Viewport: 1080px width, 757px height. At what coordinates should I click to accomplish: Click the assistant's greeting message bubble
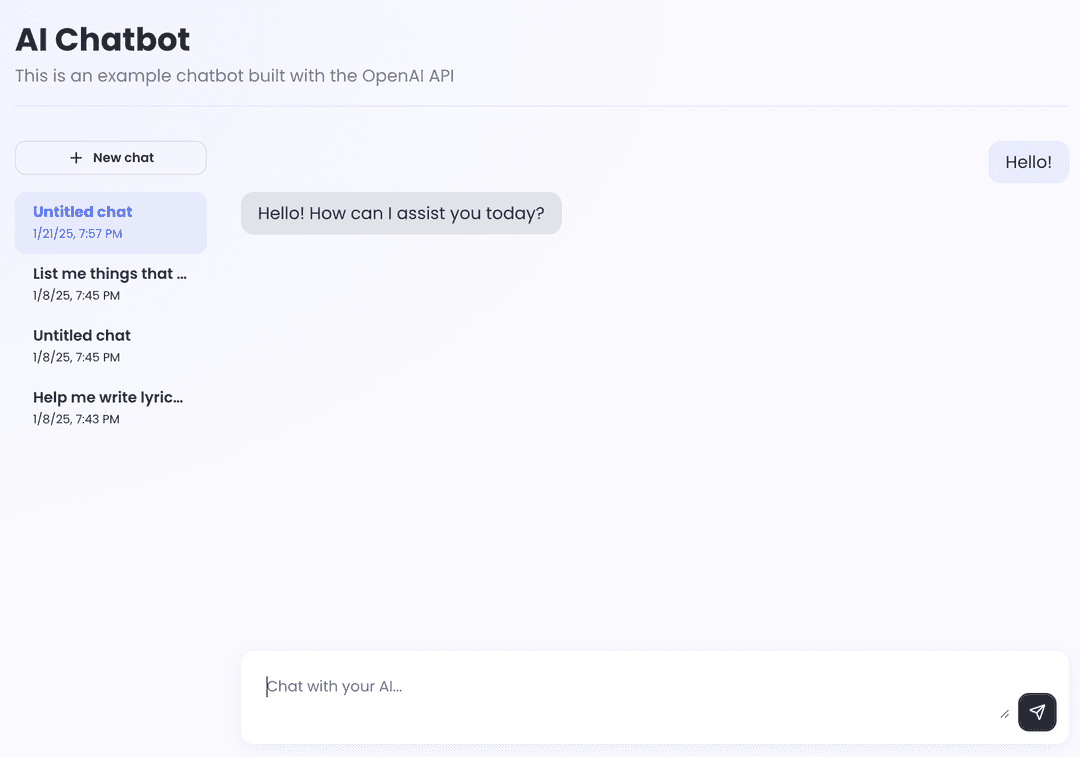click(x=400, y=213)
